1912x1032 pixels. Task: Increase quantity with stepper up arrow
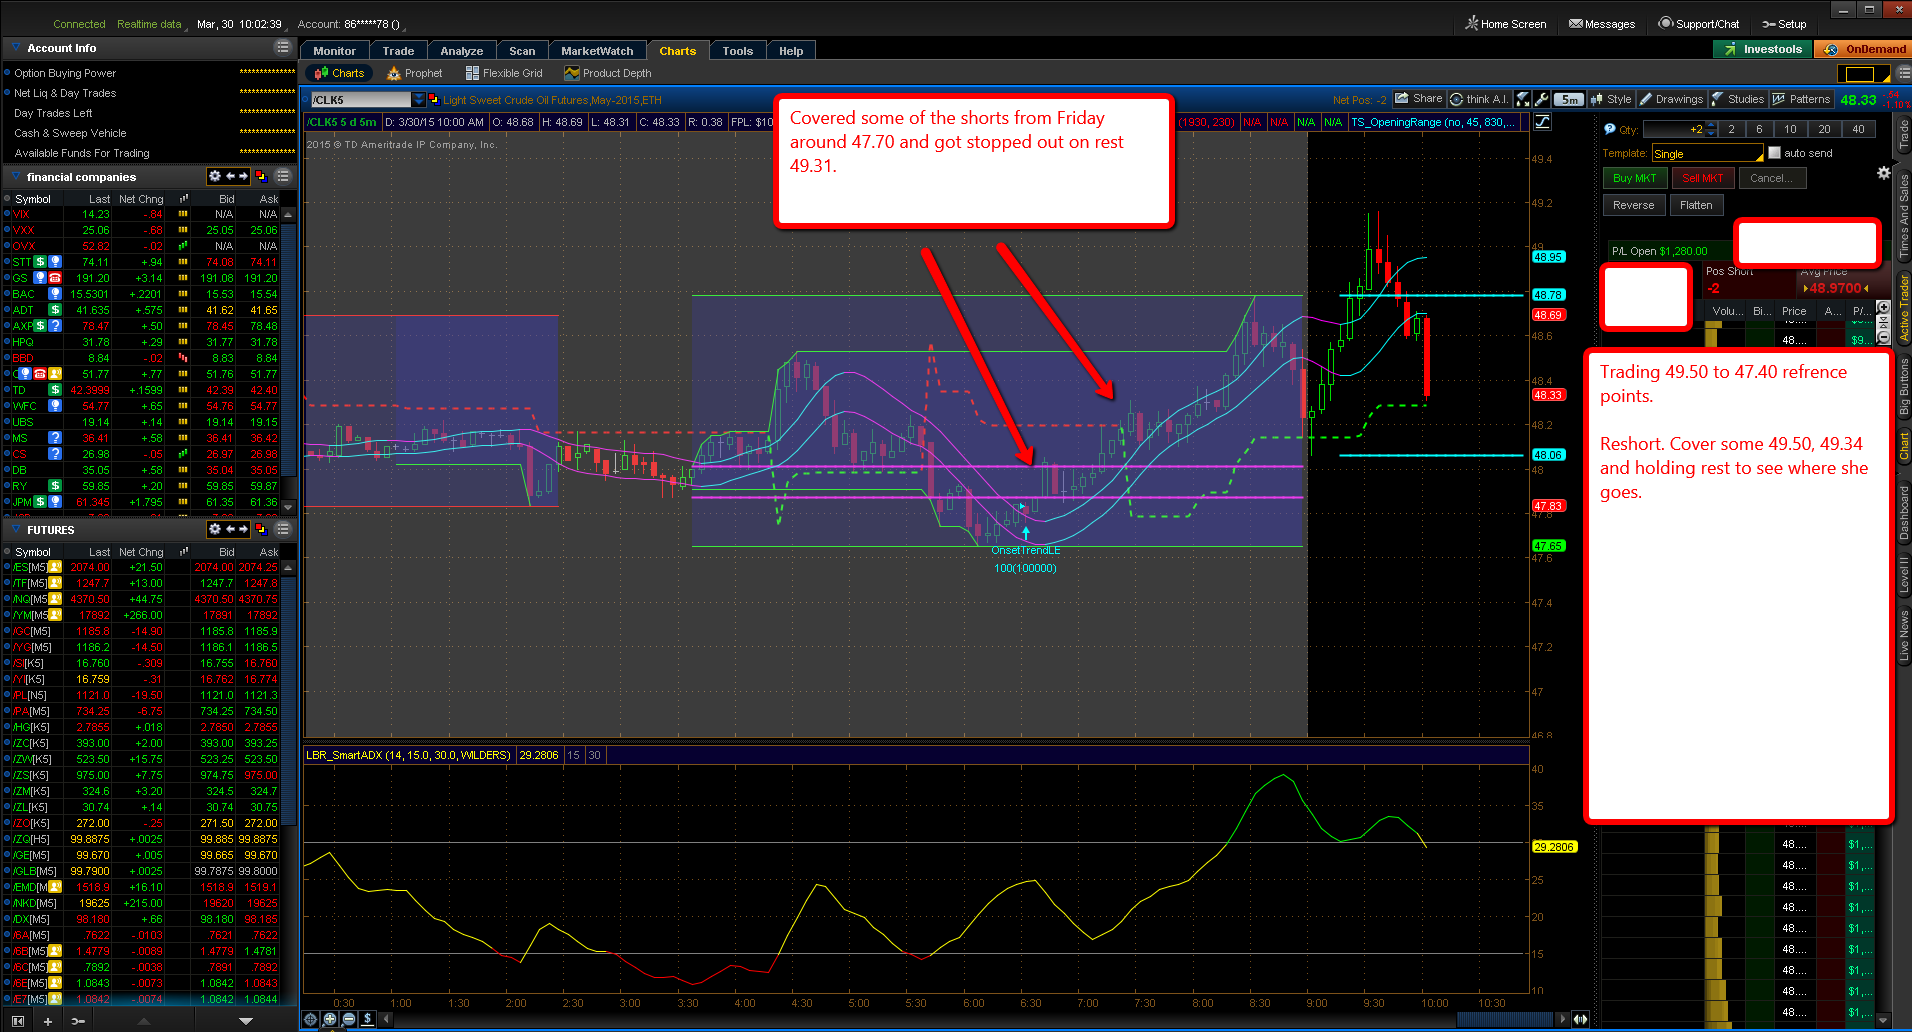click(1711, 125)
